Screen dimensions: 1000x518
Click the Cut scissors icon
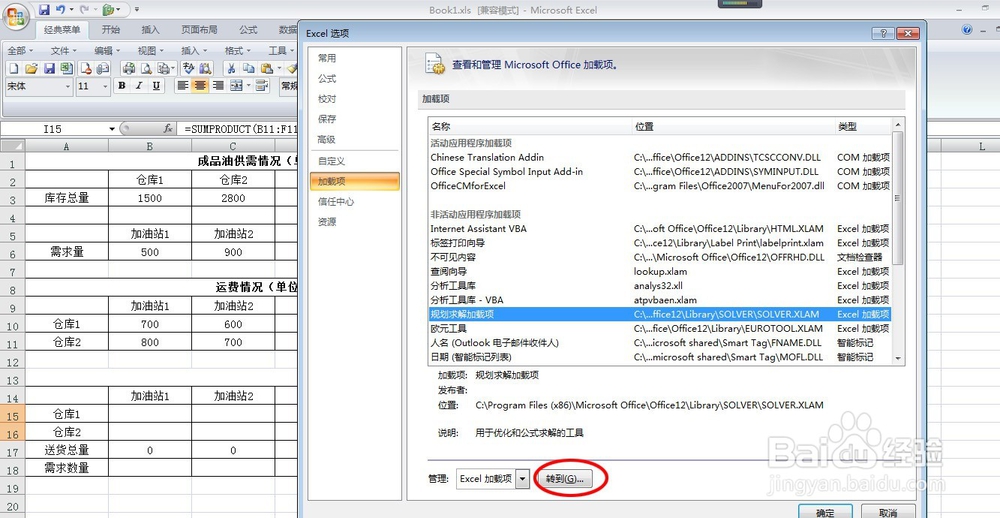tap(231, 68)
